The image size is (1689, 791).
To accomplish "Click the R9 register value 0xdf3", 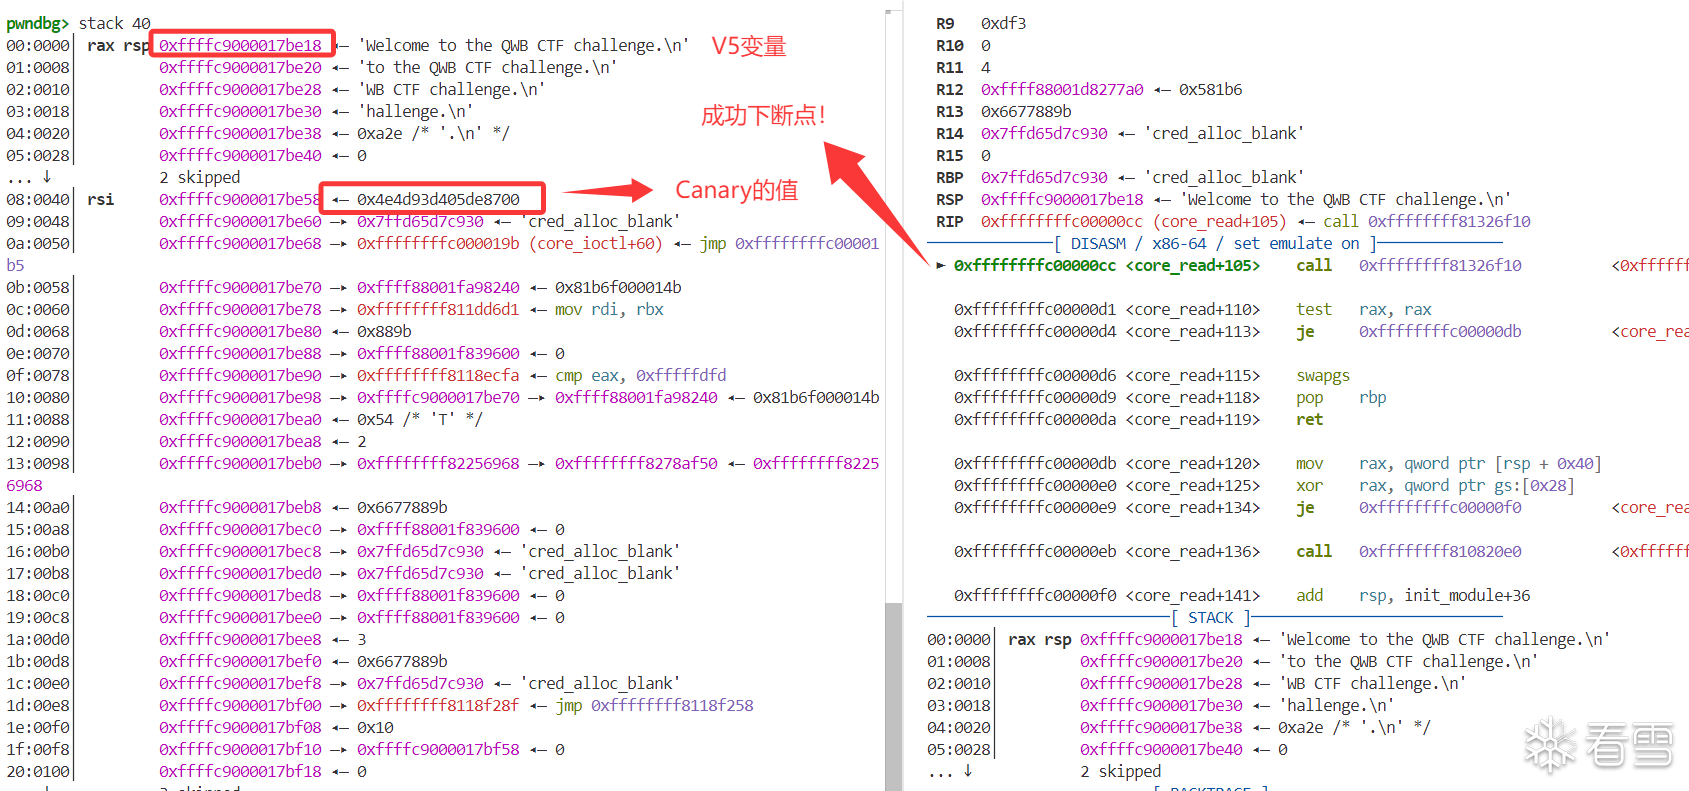I will [x=1003, y=23].
